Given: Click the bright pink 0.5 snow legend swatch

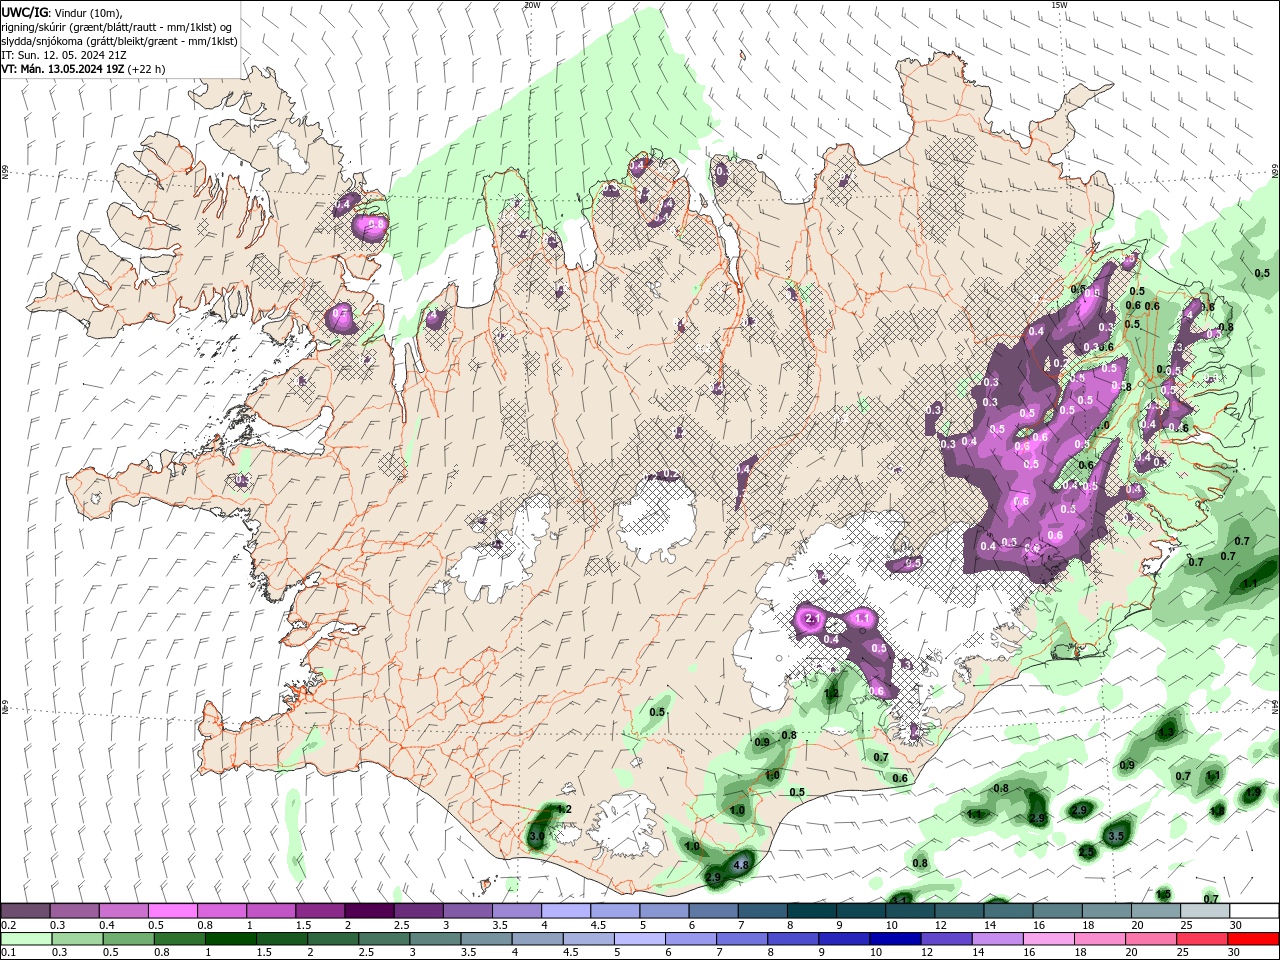Looking at the screenshot, I should click(x=172, y=911).
